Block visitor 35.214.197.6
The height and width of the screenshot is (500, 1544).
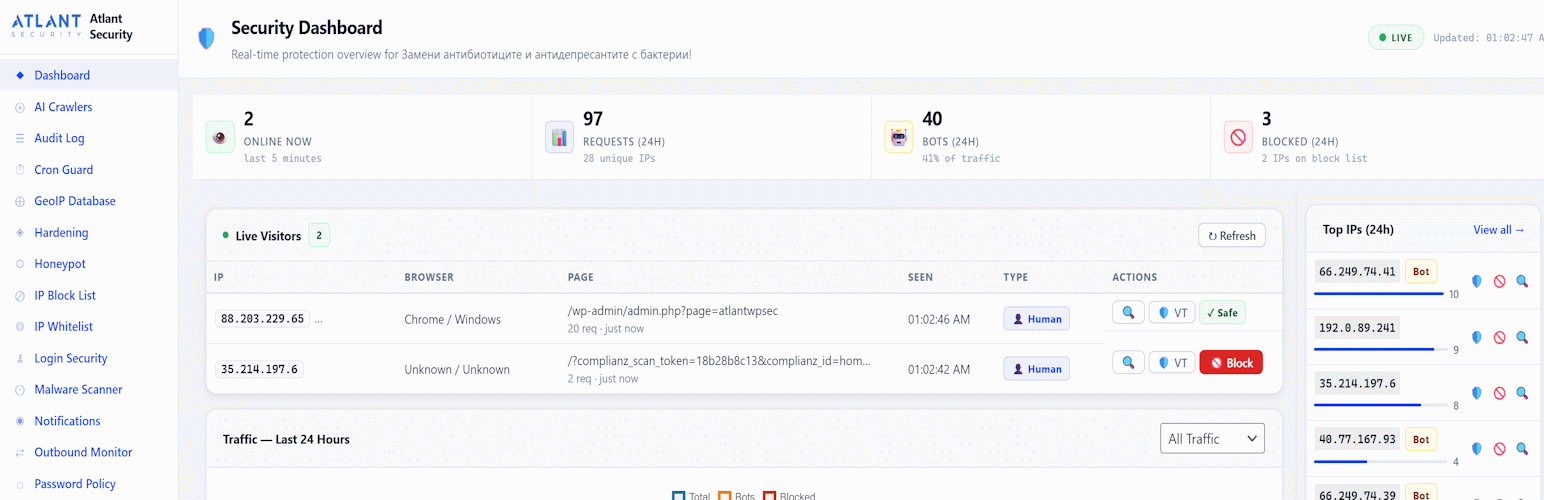pos(1231,362)
